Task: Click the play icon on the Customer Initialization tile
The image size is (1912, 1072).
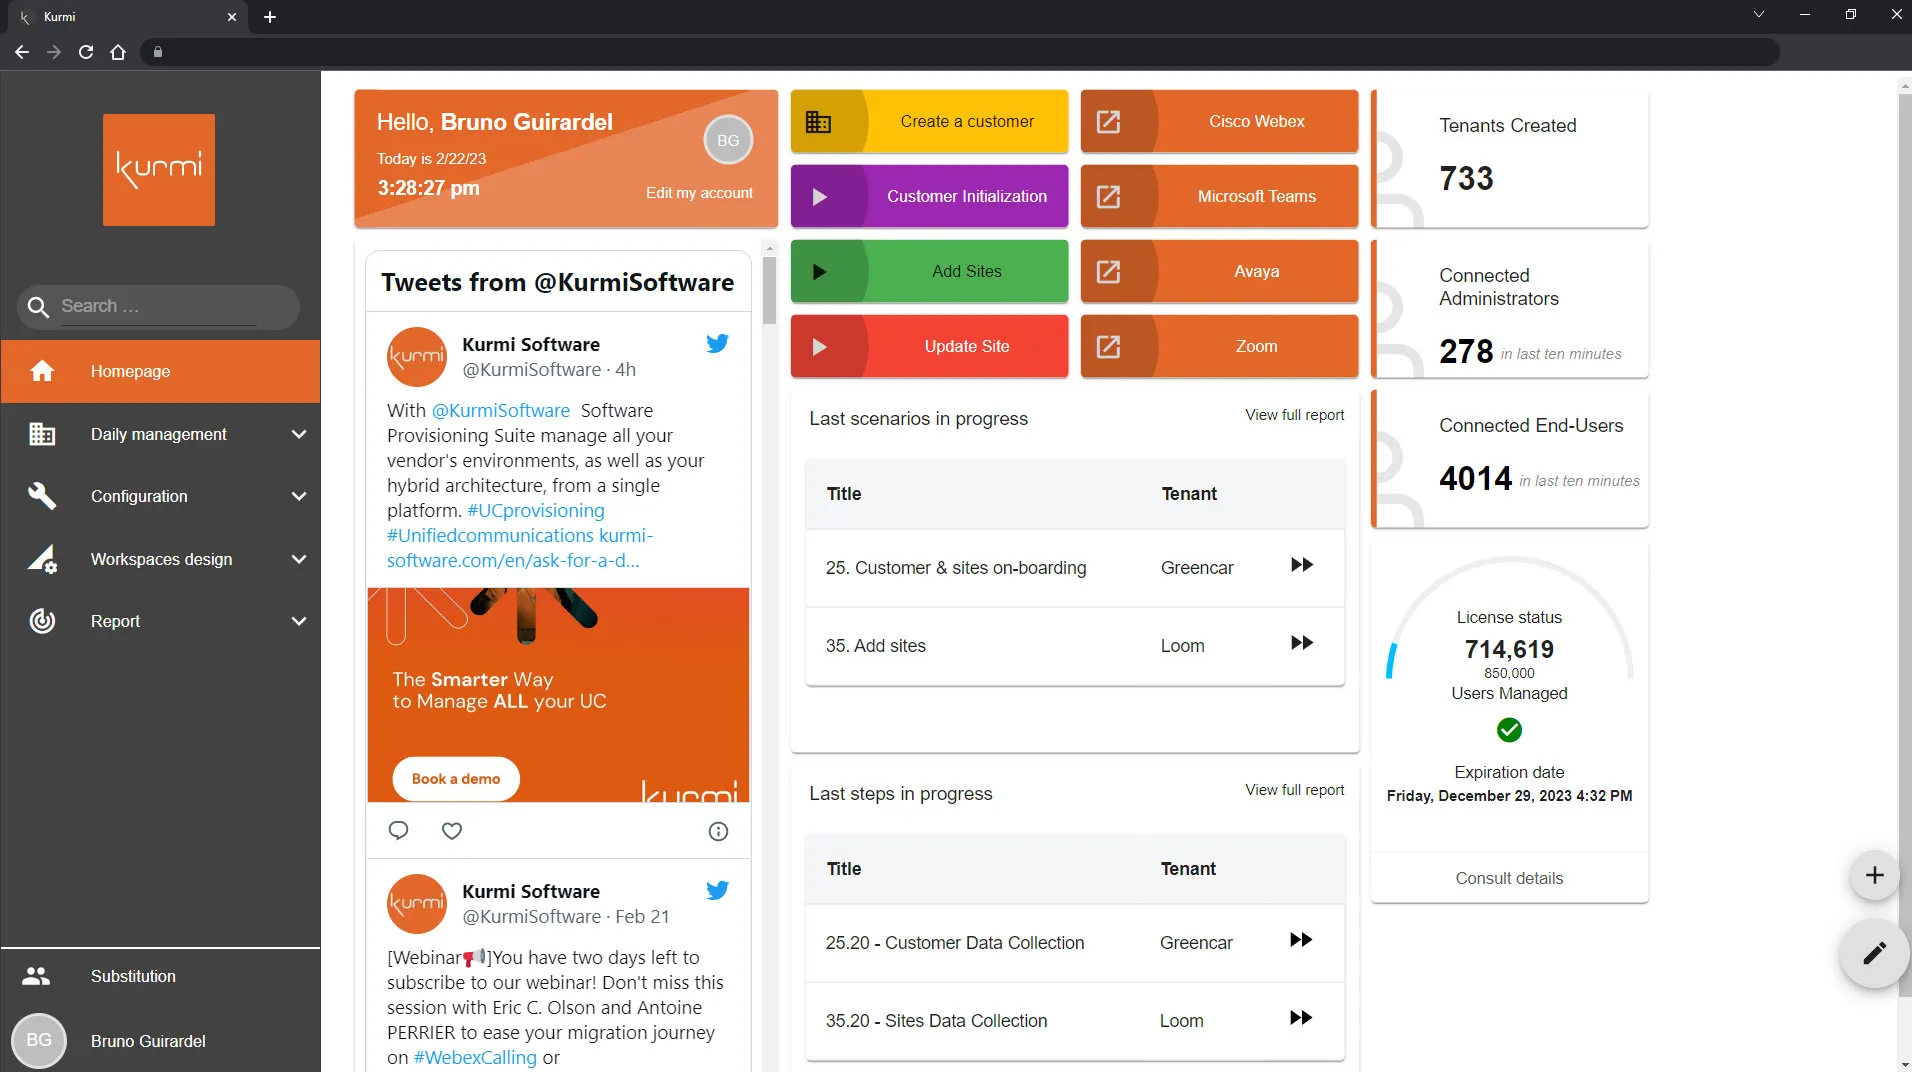Action: coord(819,197)
